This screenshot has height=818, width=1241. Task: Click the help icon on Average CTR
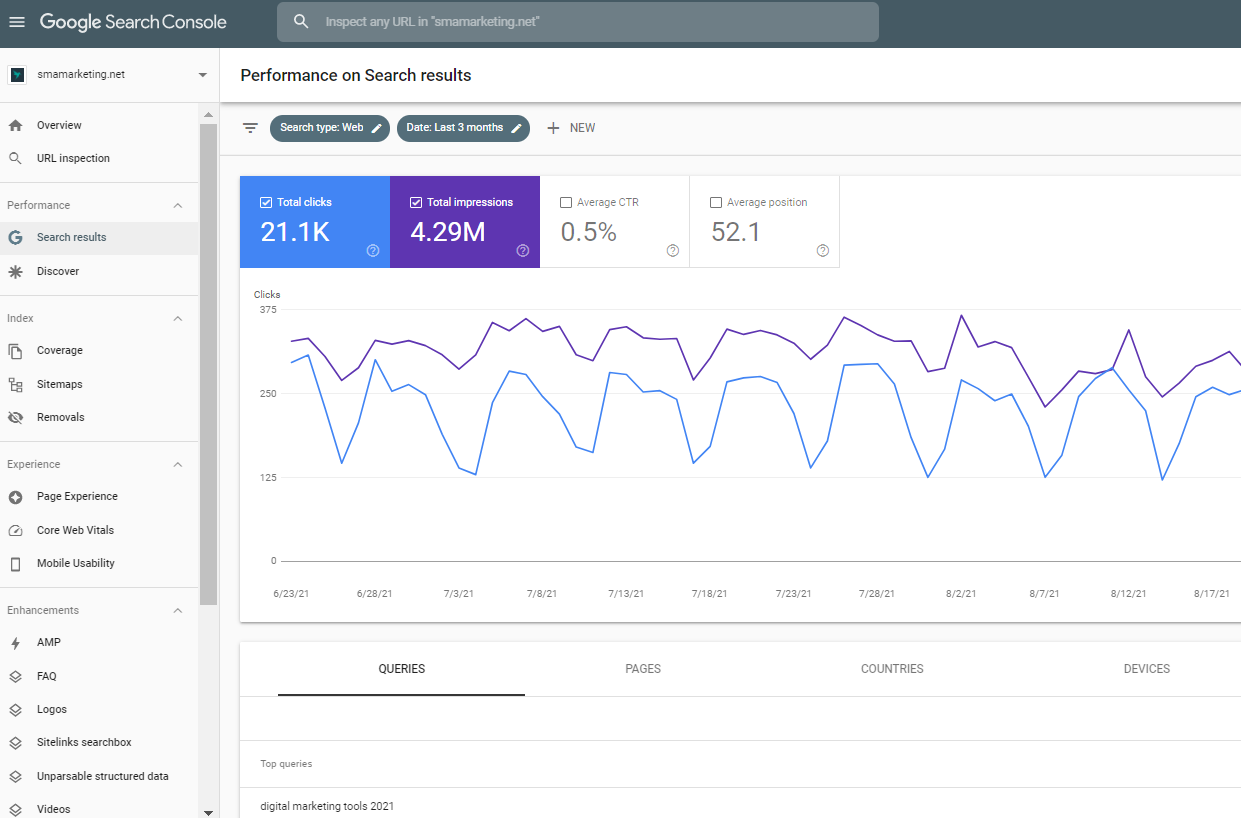(673, 251)
